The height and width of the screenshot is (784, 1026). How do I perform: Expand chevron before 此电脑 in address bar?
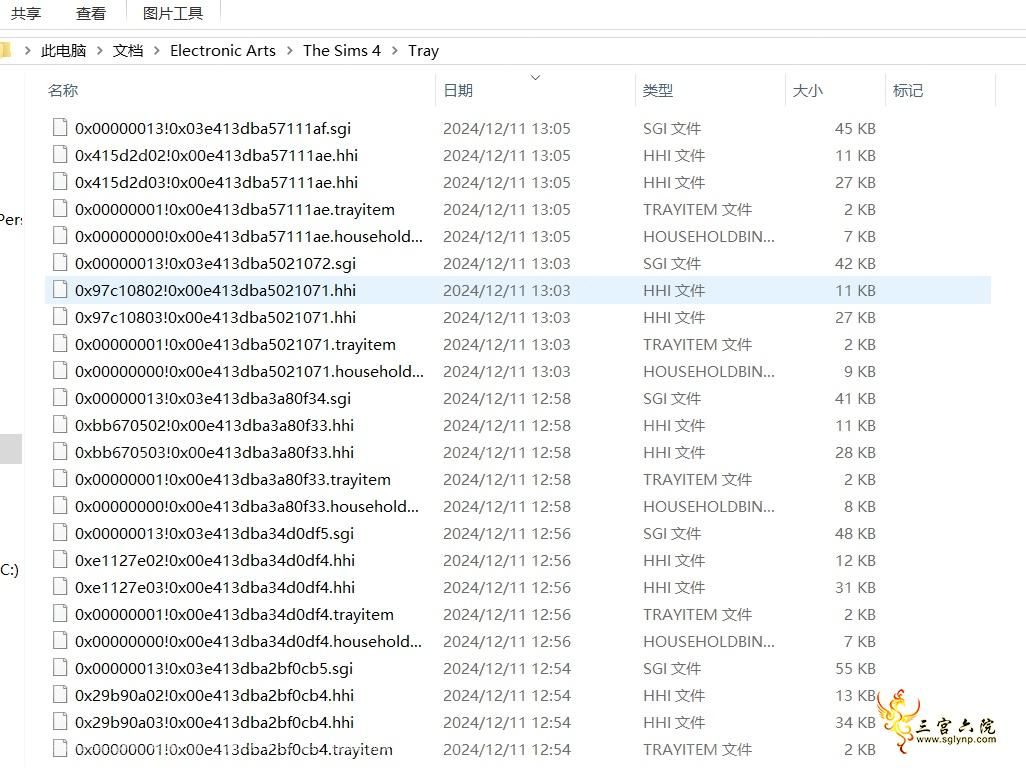(x=27, y=50)
